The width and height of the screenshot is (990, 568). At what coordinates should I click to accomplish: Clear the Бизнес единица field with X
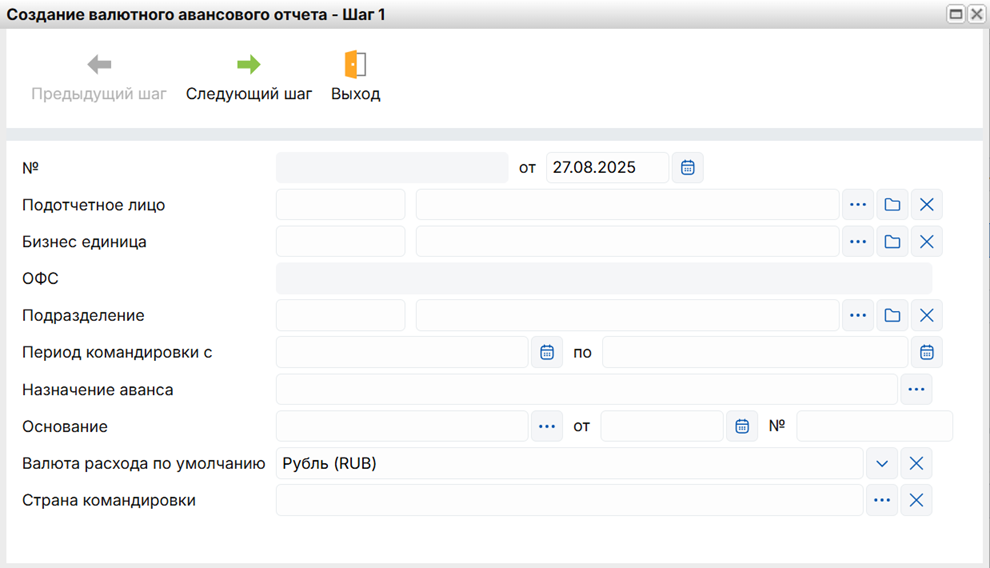pos(926,242)
